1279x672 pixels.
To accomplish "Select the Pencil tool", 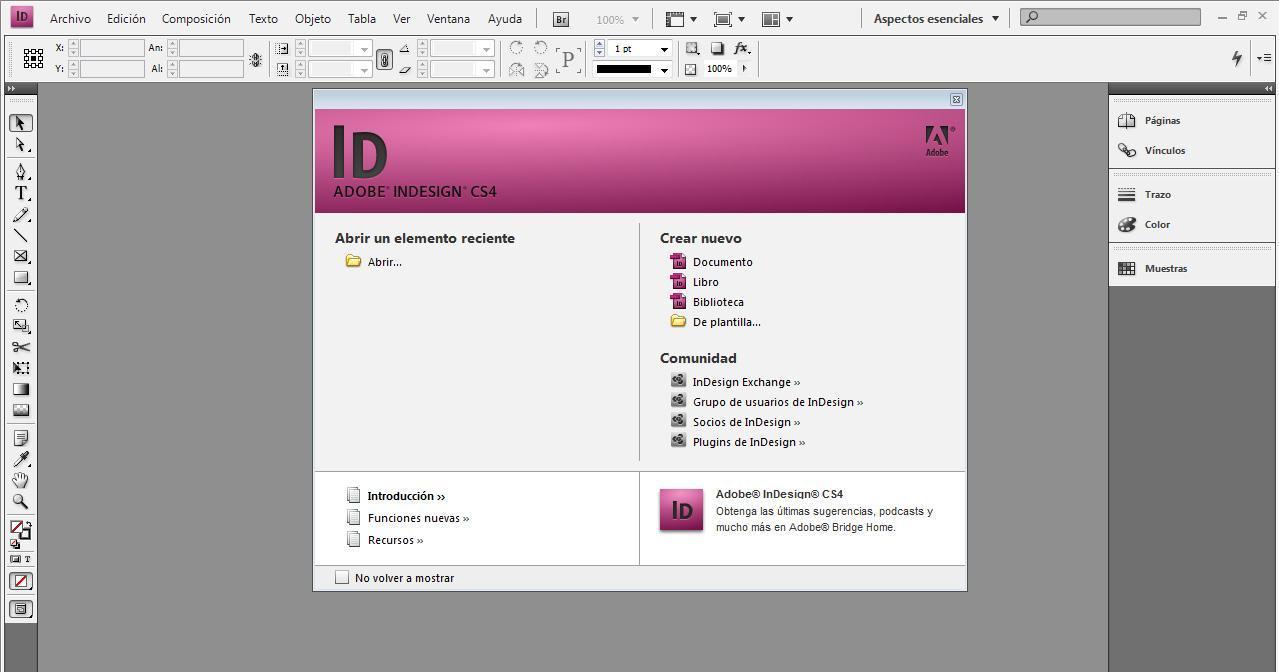I will pyautogui.click(x=20, y=215).
